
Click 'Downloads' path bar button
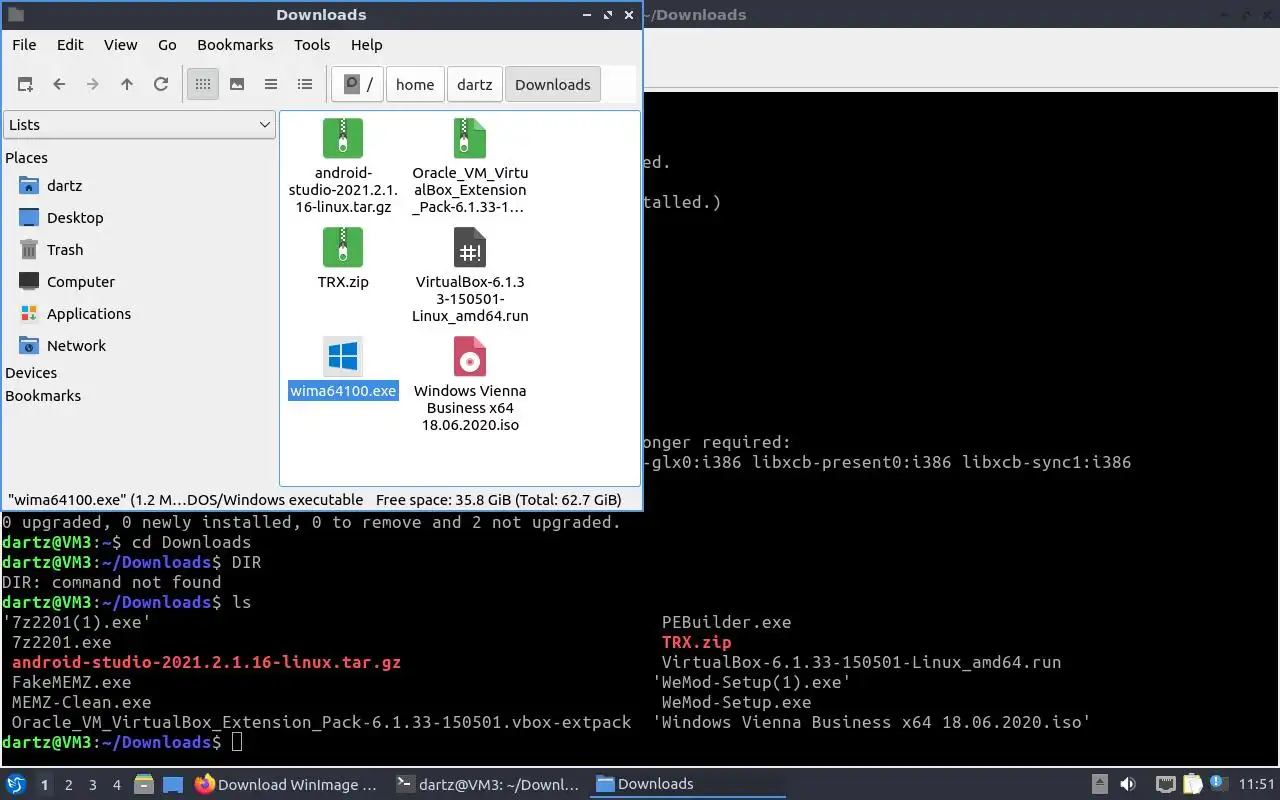(x=553, y=84)
